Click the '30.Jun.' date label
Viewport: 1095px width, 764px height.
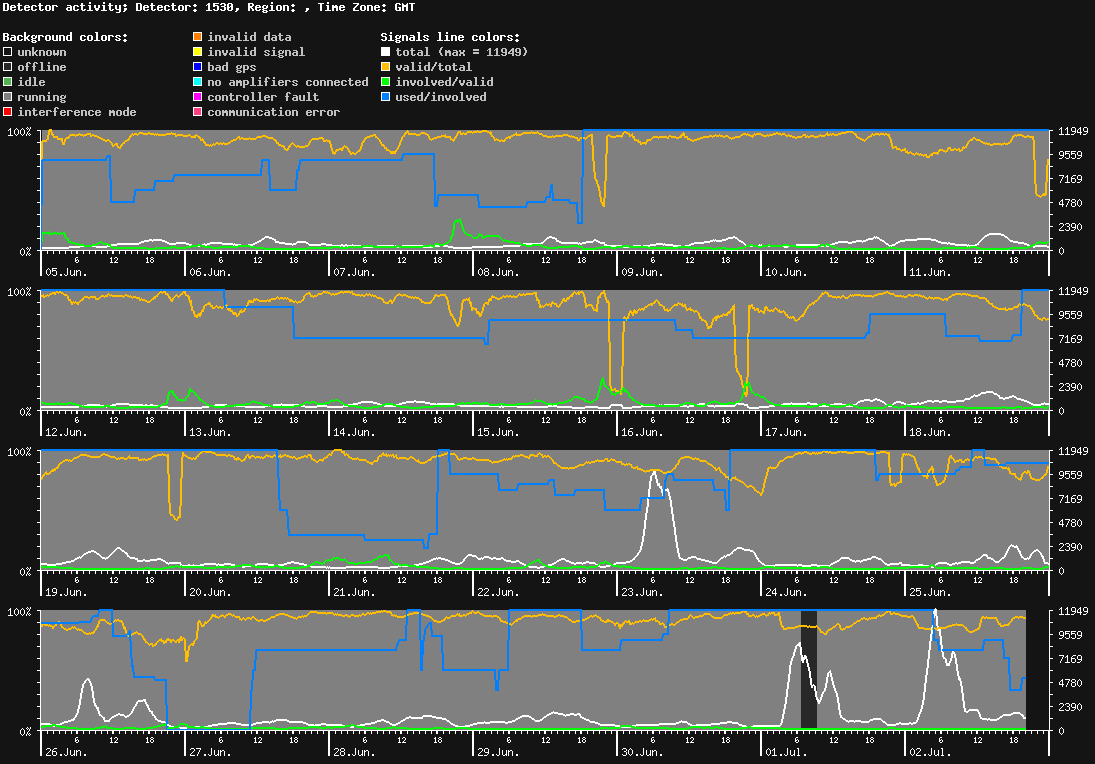coord(642,752)
